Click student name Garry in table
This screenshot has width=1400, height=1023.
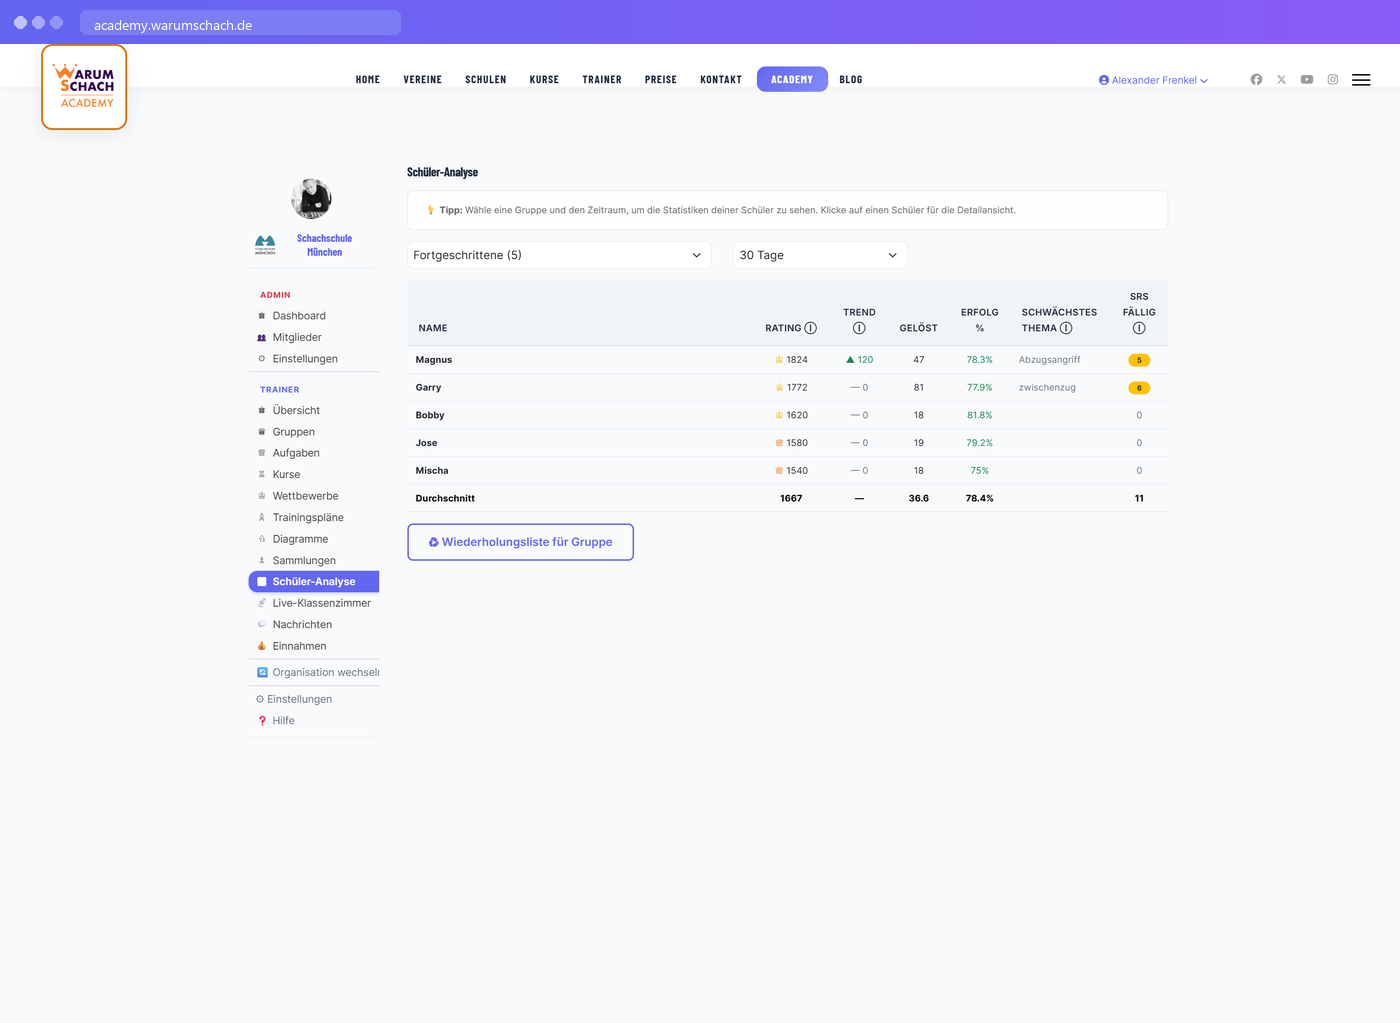pos(428,388)
